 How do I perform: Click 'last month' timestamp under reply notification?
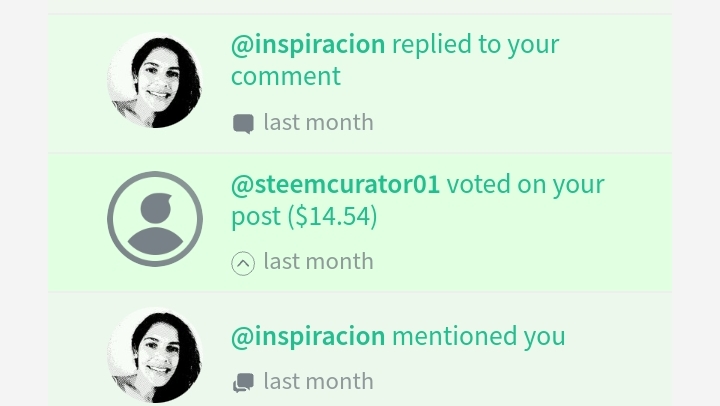click(x=318, y=123)
